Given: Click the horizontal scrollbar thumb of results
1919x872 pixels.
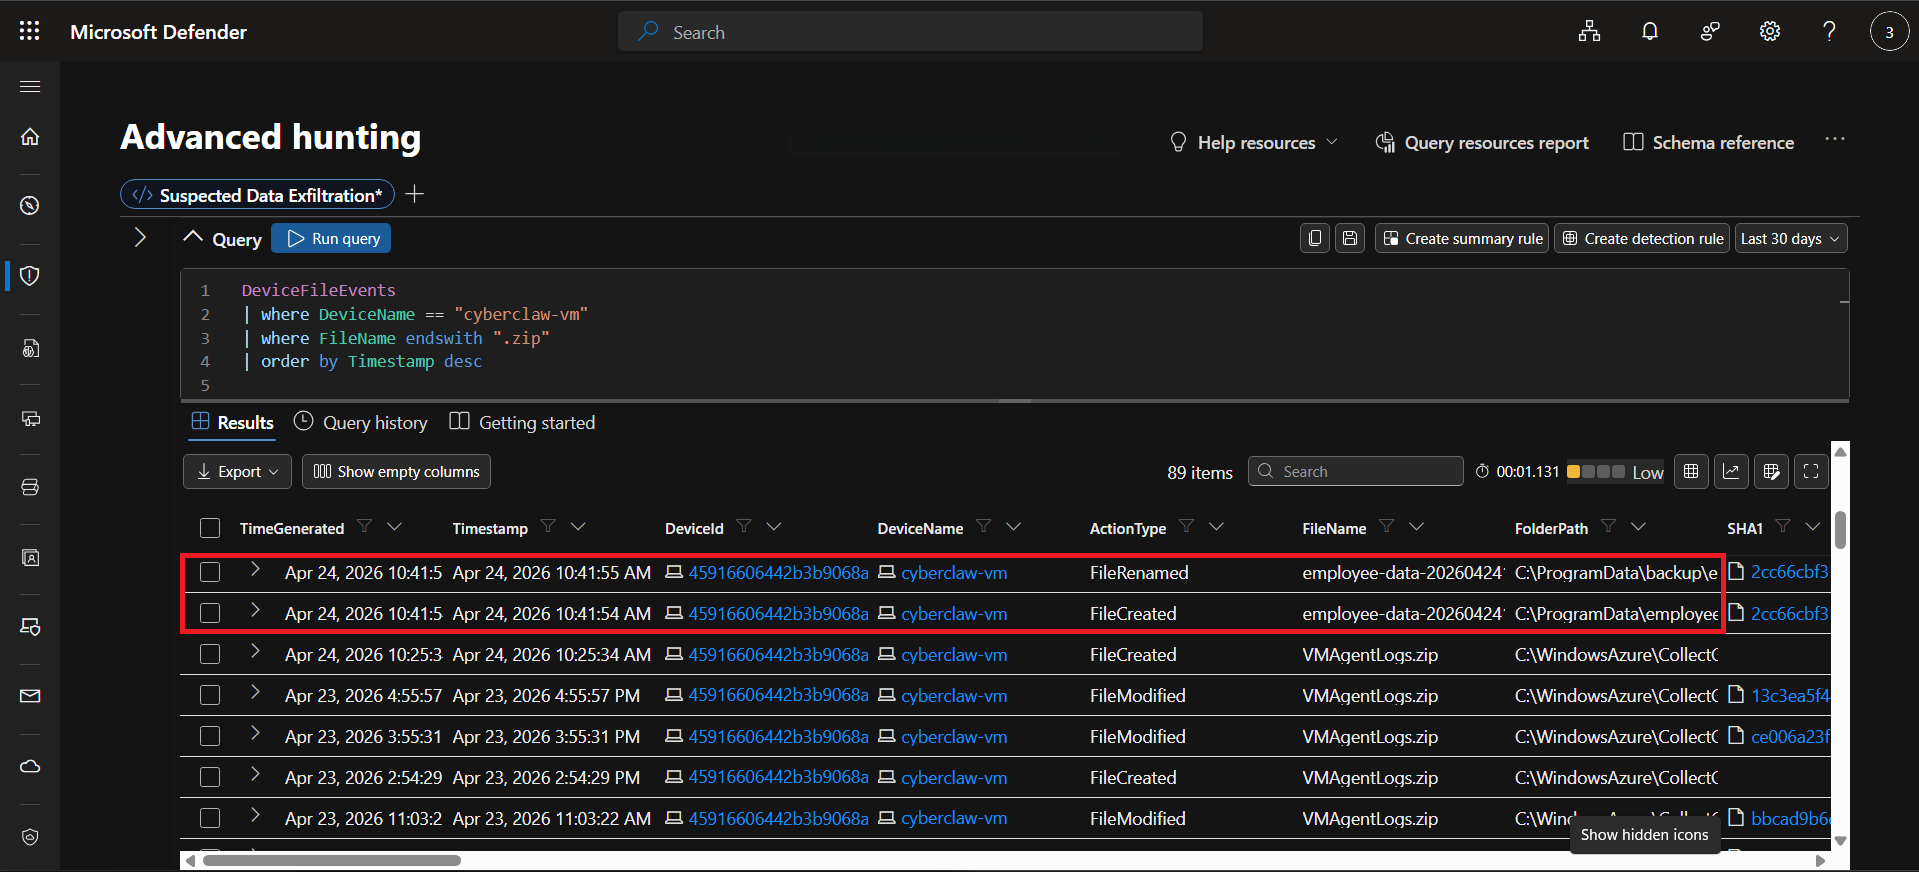Looking at the screenshot, I should coord(331,860).
